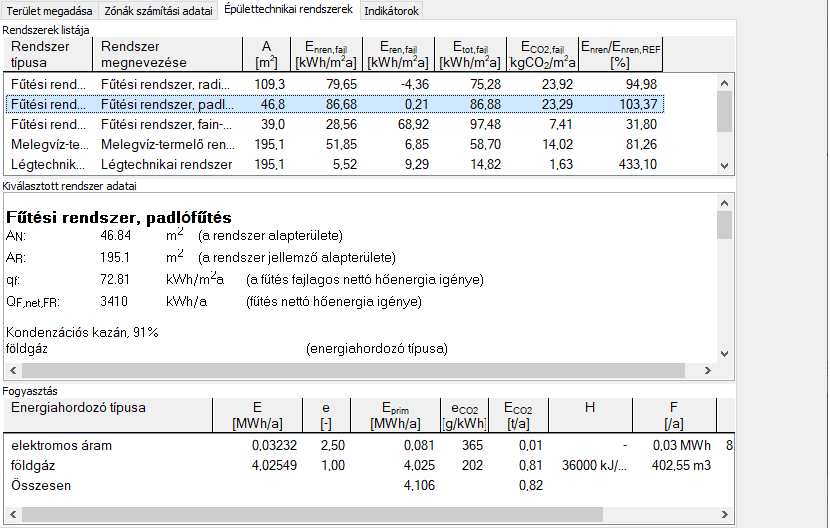Click details panel scroll down arrow
This screenshot has height=528, width=830.
pyautogui.click(x=725, y=353)
